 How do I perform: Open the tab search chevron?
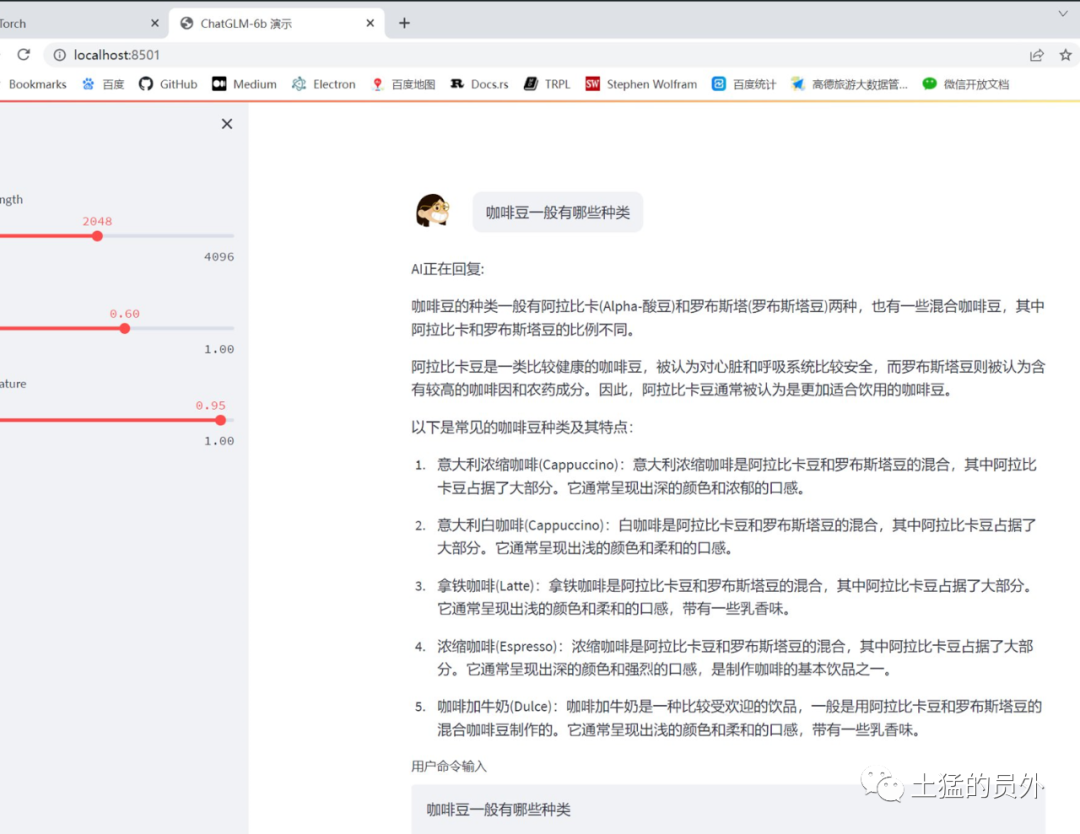coord(1063,13)
